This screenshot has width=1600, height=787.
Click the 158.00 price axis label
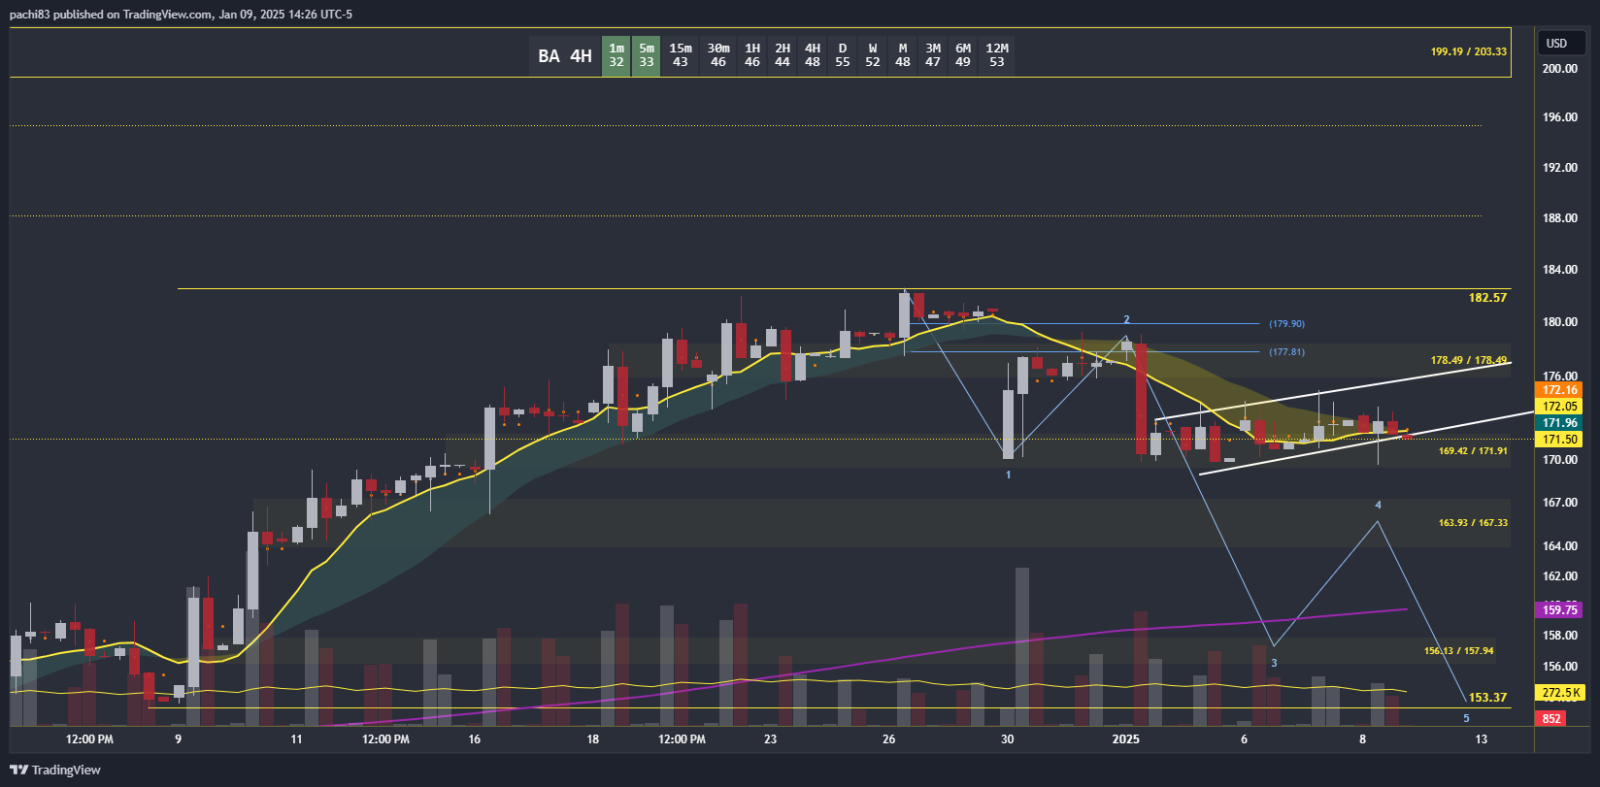1559,635
